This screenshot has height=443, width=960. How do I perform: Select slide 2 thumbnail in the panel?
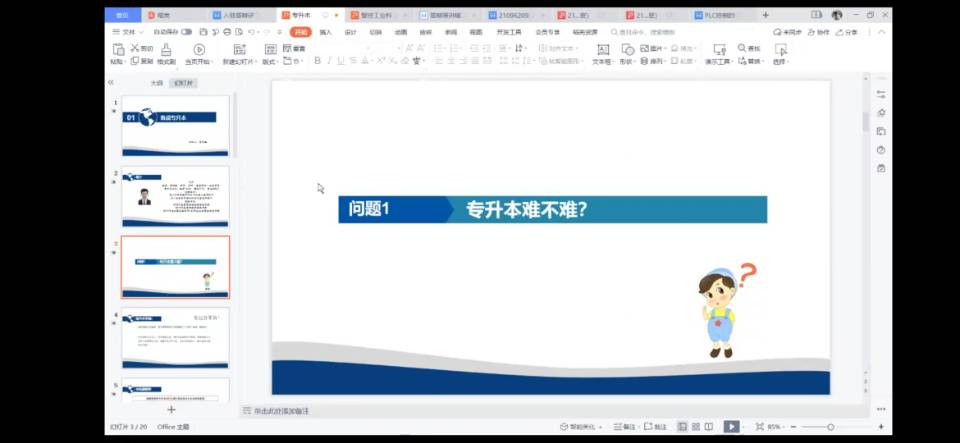tap(175, 196)
